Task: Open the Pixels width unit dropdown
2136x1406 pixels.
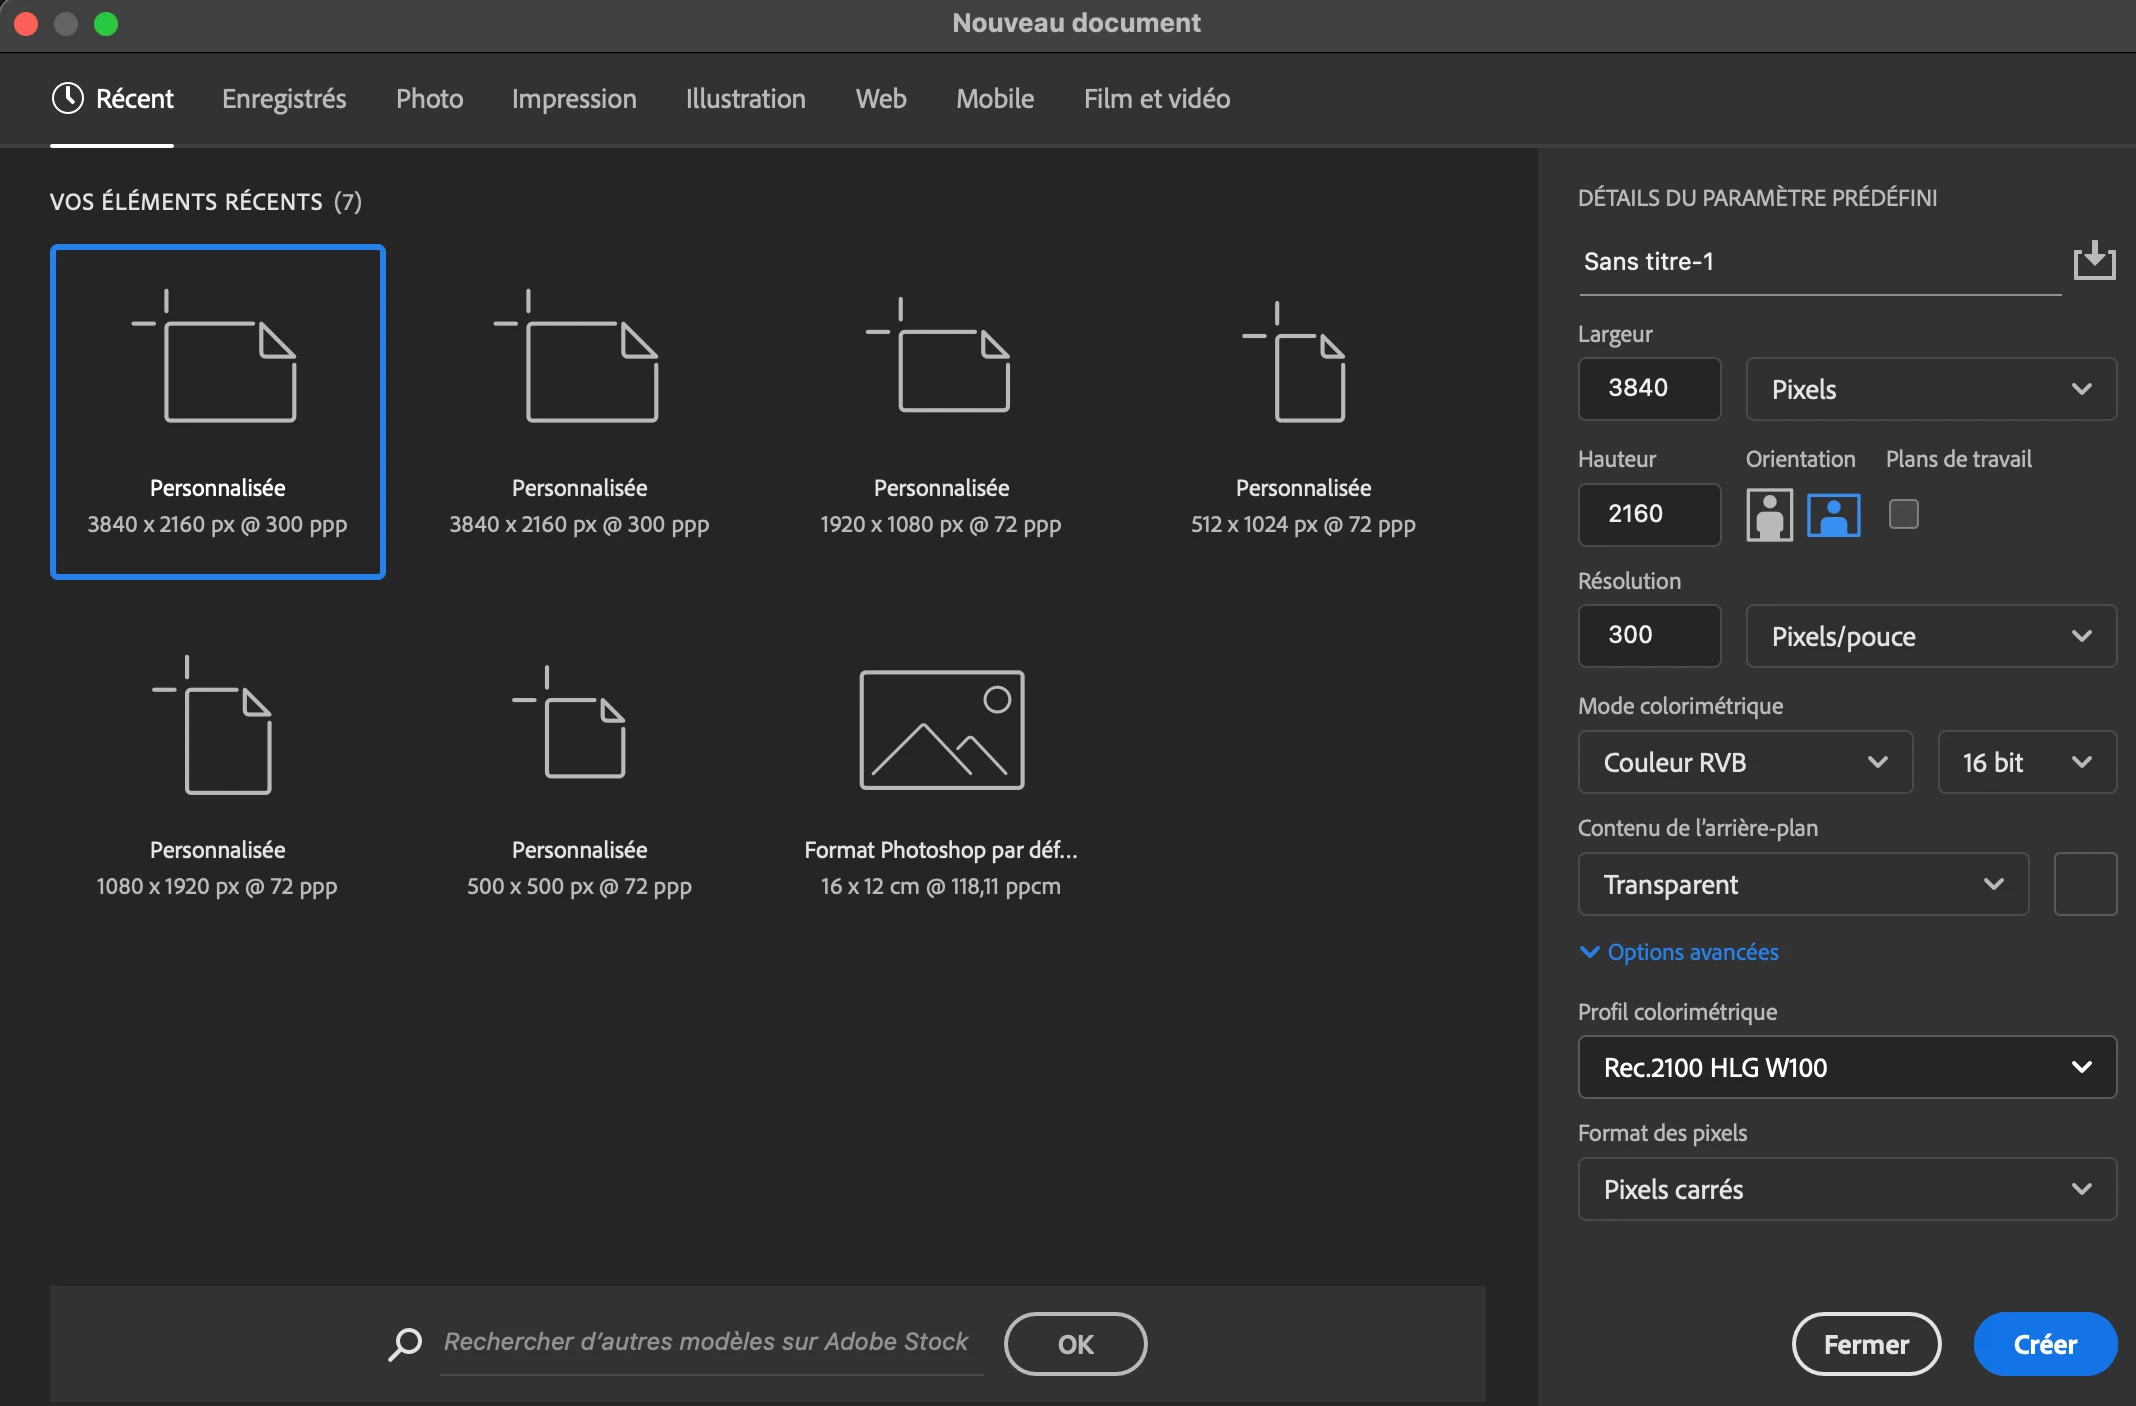Action: coord(1930,389)
